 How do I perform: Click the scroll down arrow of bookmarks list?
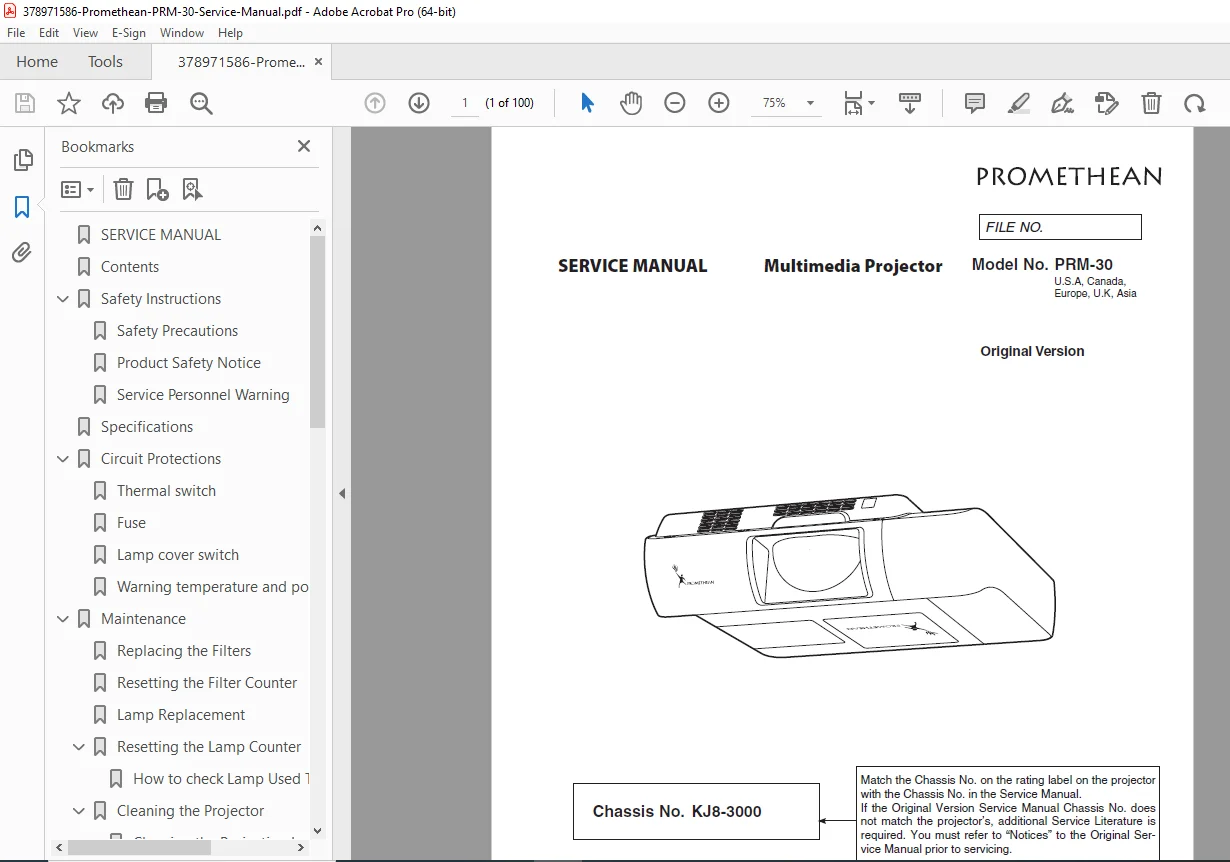point(318,830)
